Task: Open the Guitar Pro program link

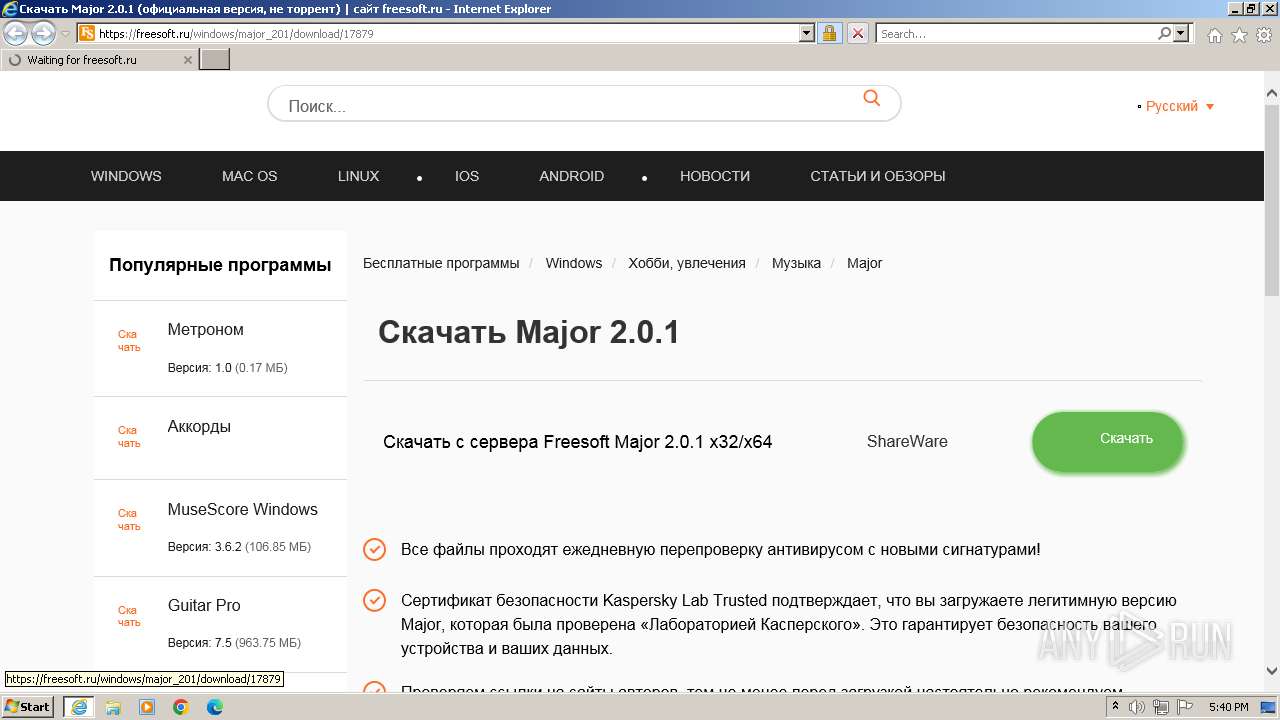Action: pyautogui.click(x=204, y=606)
